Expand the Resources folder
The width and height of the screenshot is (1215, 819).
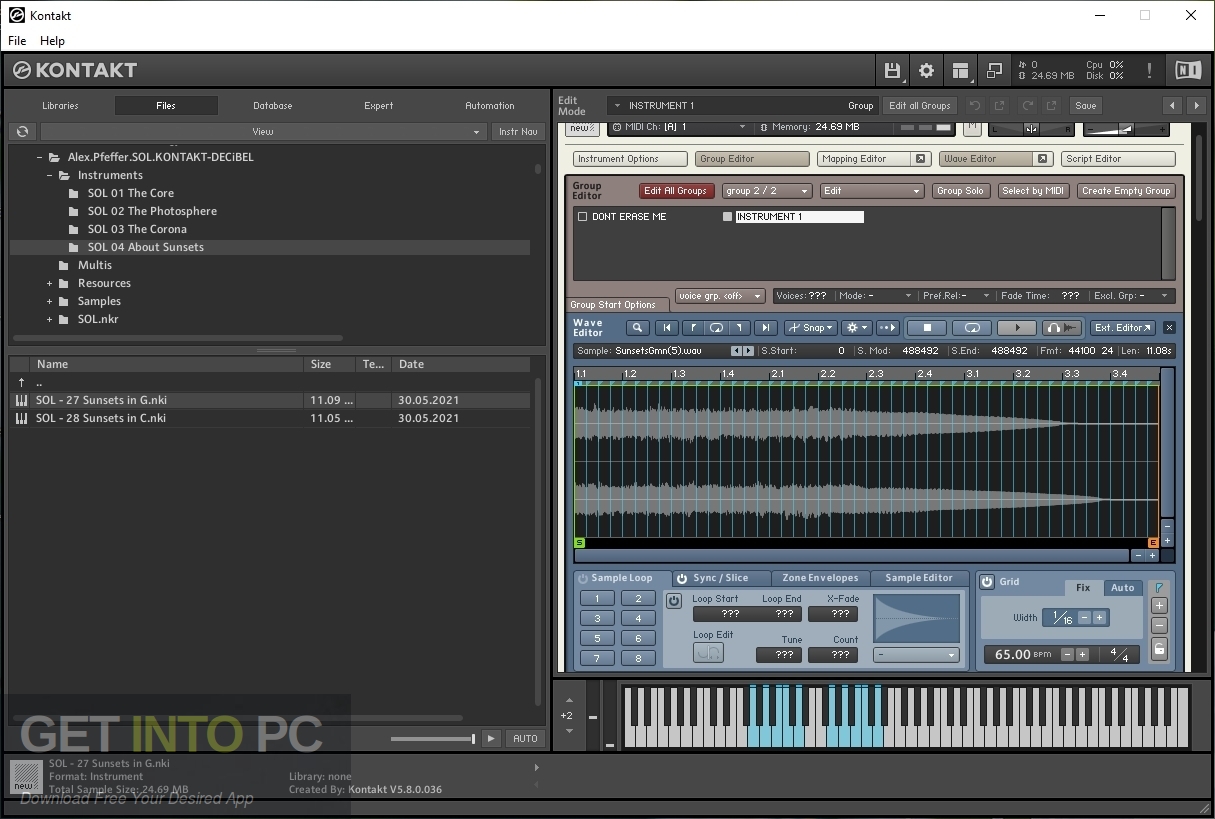49,283
